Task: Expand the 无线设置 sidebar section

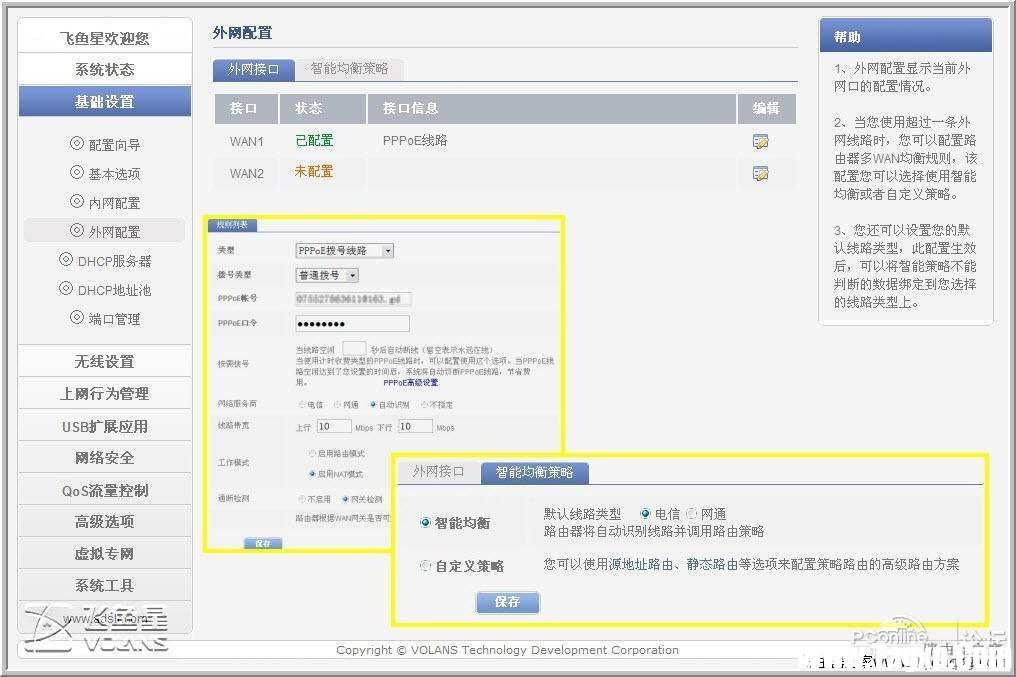Action: [x=105, y=361]
